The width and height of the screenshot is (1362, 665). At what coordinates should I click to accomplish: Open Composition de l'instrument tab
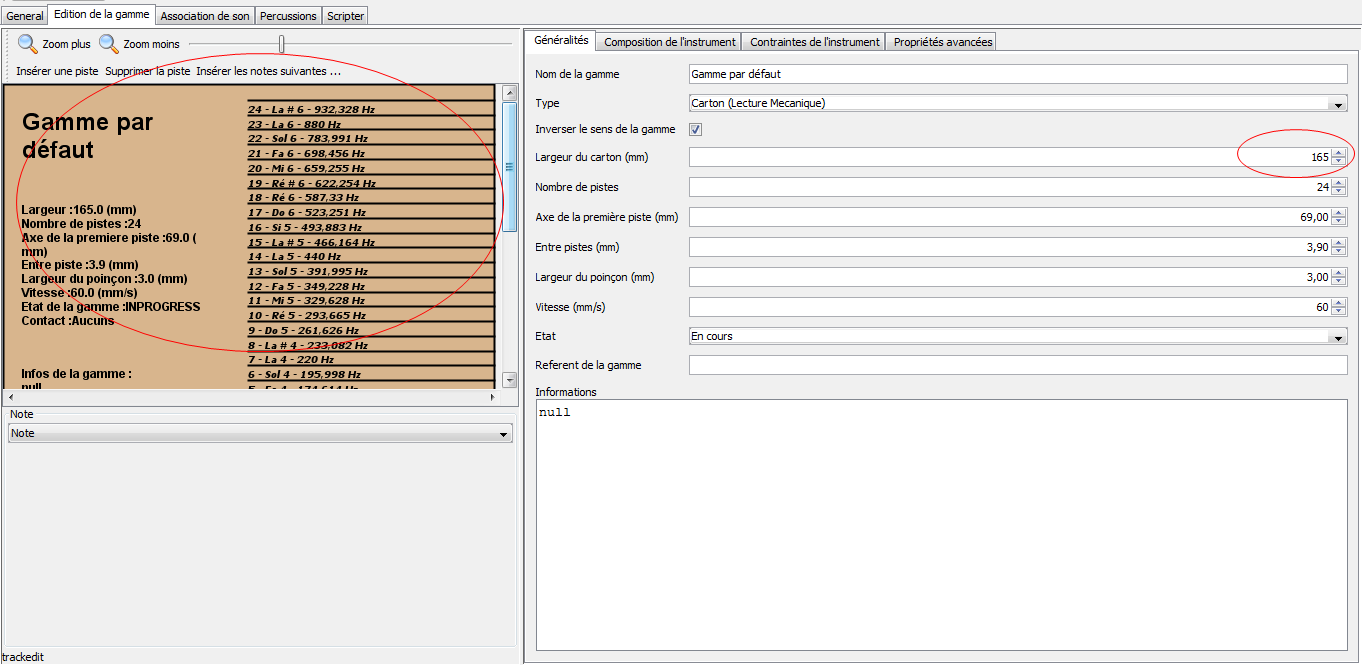pyautogui.click(x=670, y=42)
